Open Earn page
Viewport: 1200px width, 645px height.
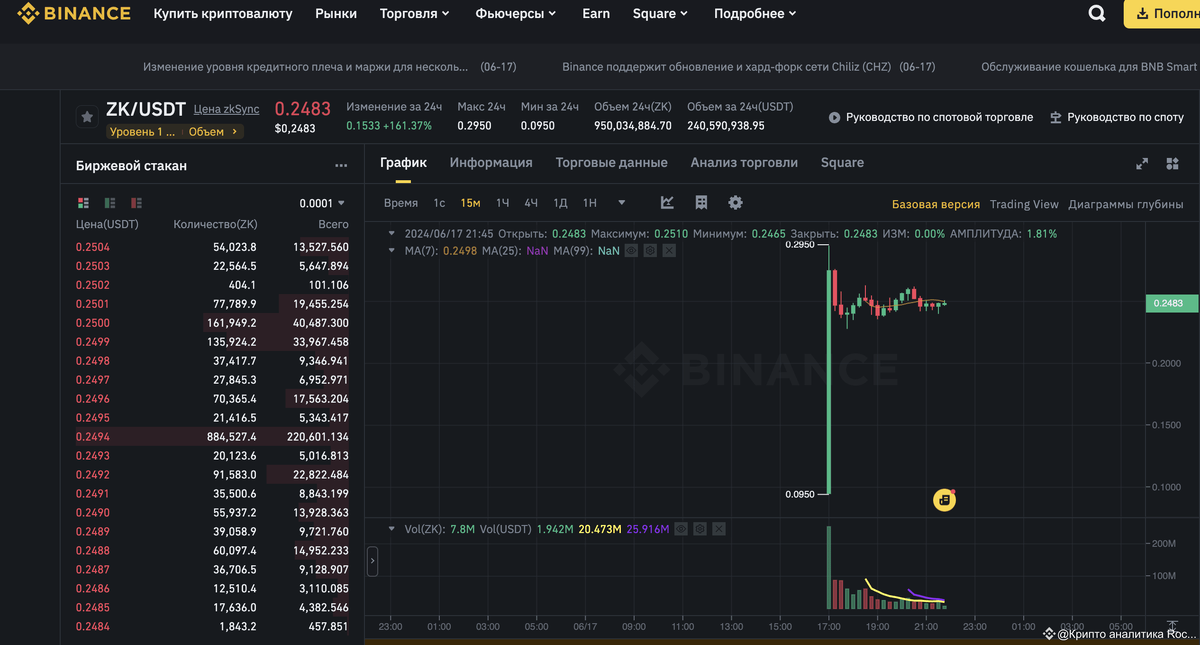pos(596,14)
